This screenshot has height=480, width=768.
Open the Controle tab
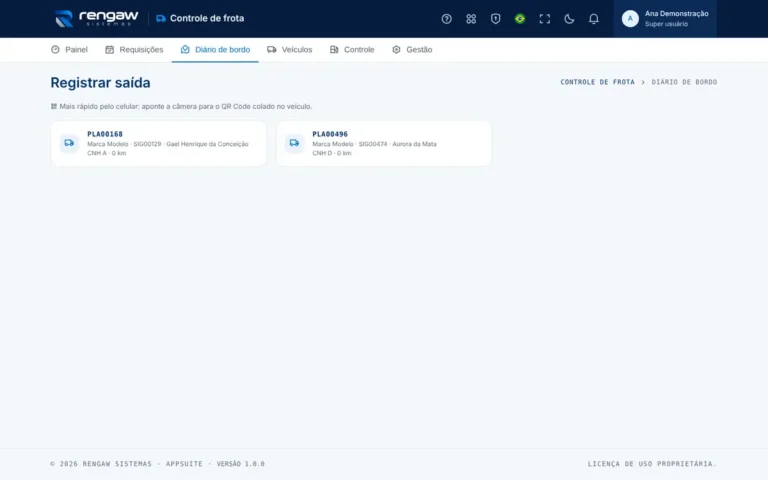tap(352, 49)
